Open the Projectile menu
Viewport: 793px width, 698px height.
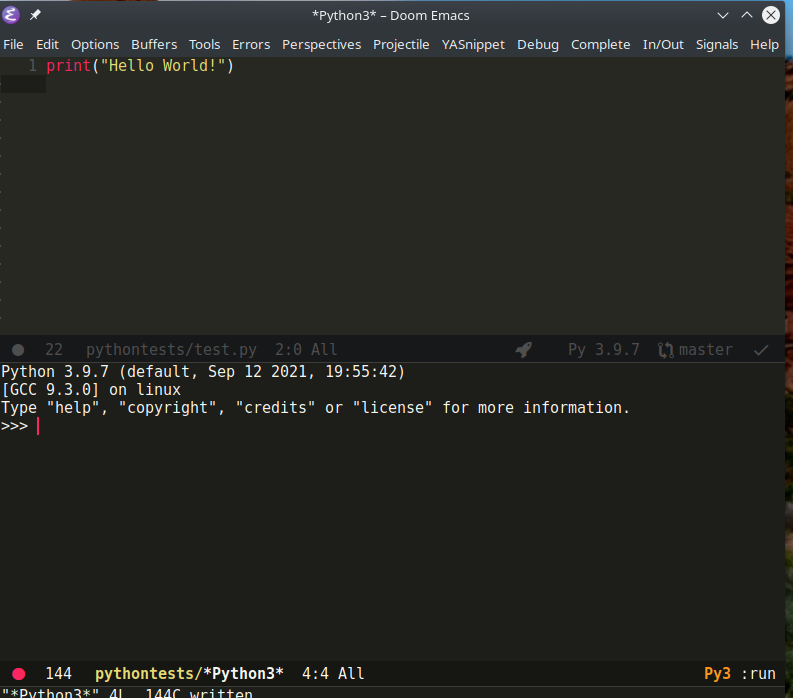(401, 45)
